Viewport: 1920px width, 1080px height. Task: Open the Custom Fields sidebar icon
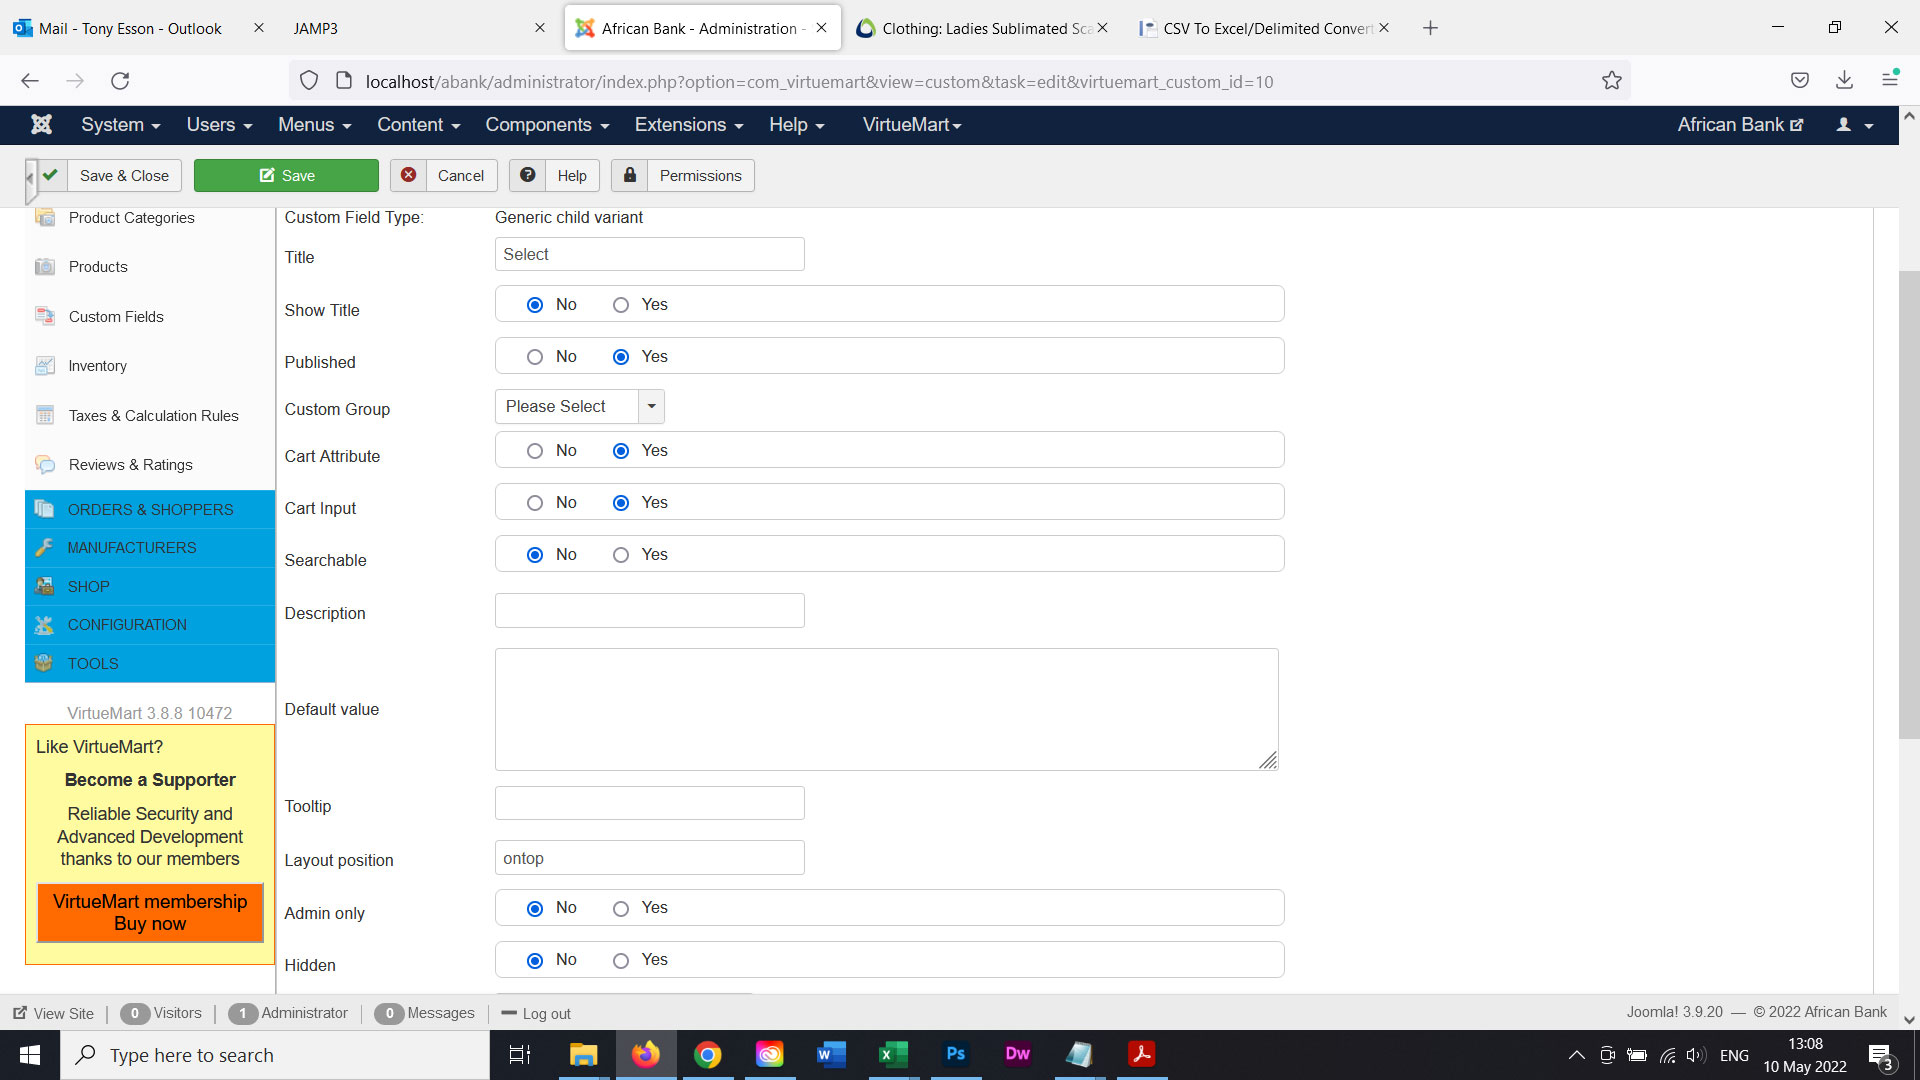click(45, 317)
